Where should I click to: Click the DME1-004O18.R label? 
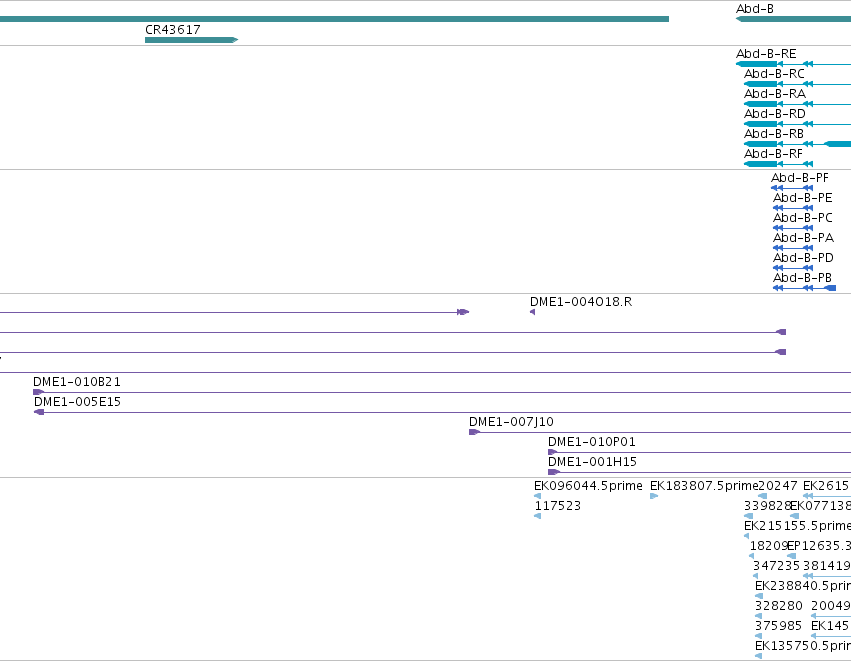click(581, 302)
